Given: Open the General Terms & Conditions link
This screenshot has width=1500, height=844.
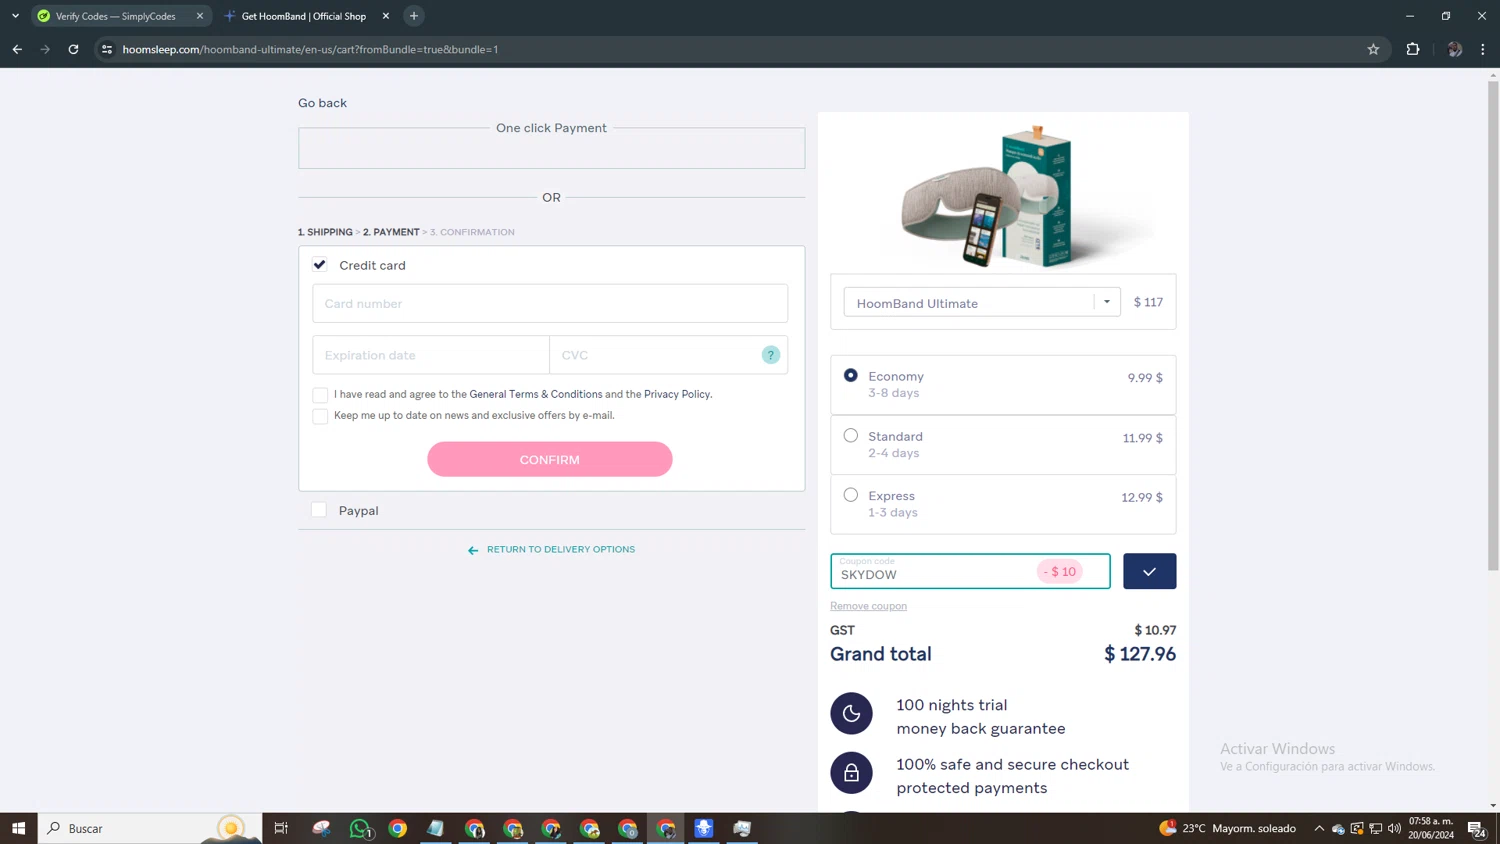Looking at the screenshot, I should 536,394.
